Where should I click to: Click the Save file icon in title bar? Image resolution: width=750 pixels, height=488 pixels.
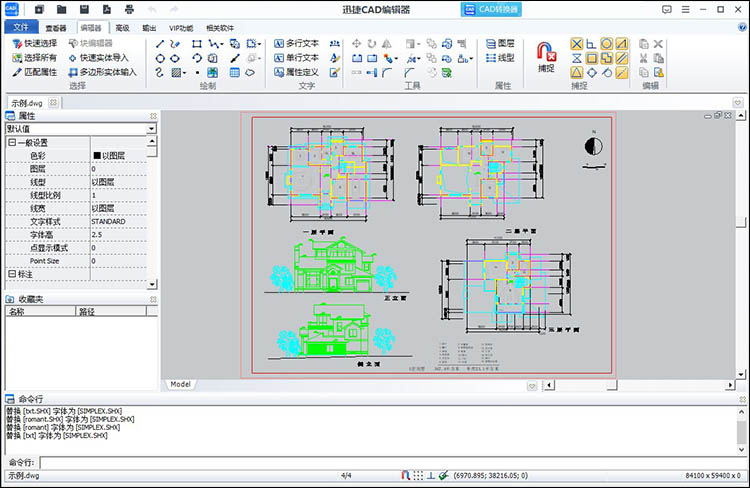84,9
